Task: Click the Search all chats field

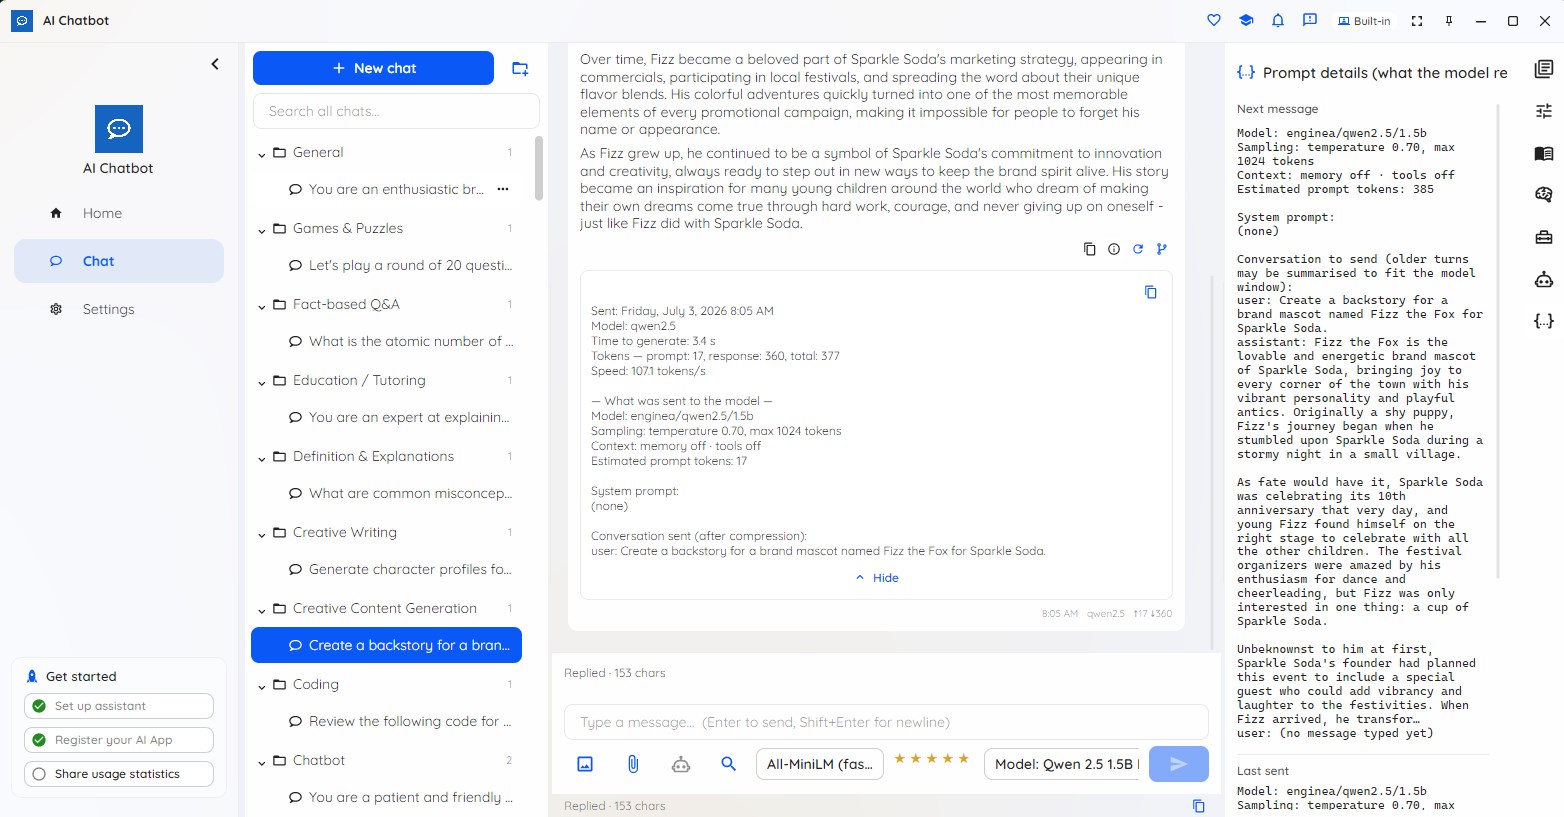Action: point(397,111)
